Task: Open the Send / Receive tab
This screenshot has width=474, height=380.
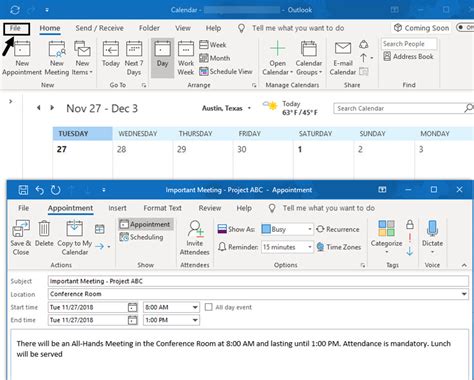Action: [99, 28]
